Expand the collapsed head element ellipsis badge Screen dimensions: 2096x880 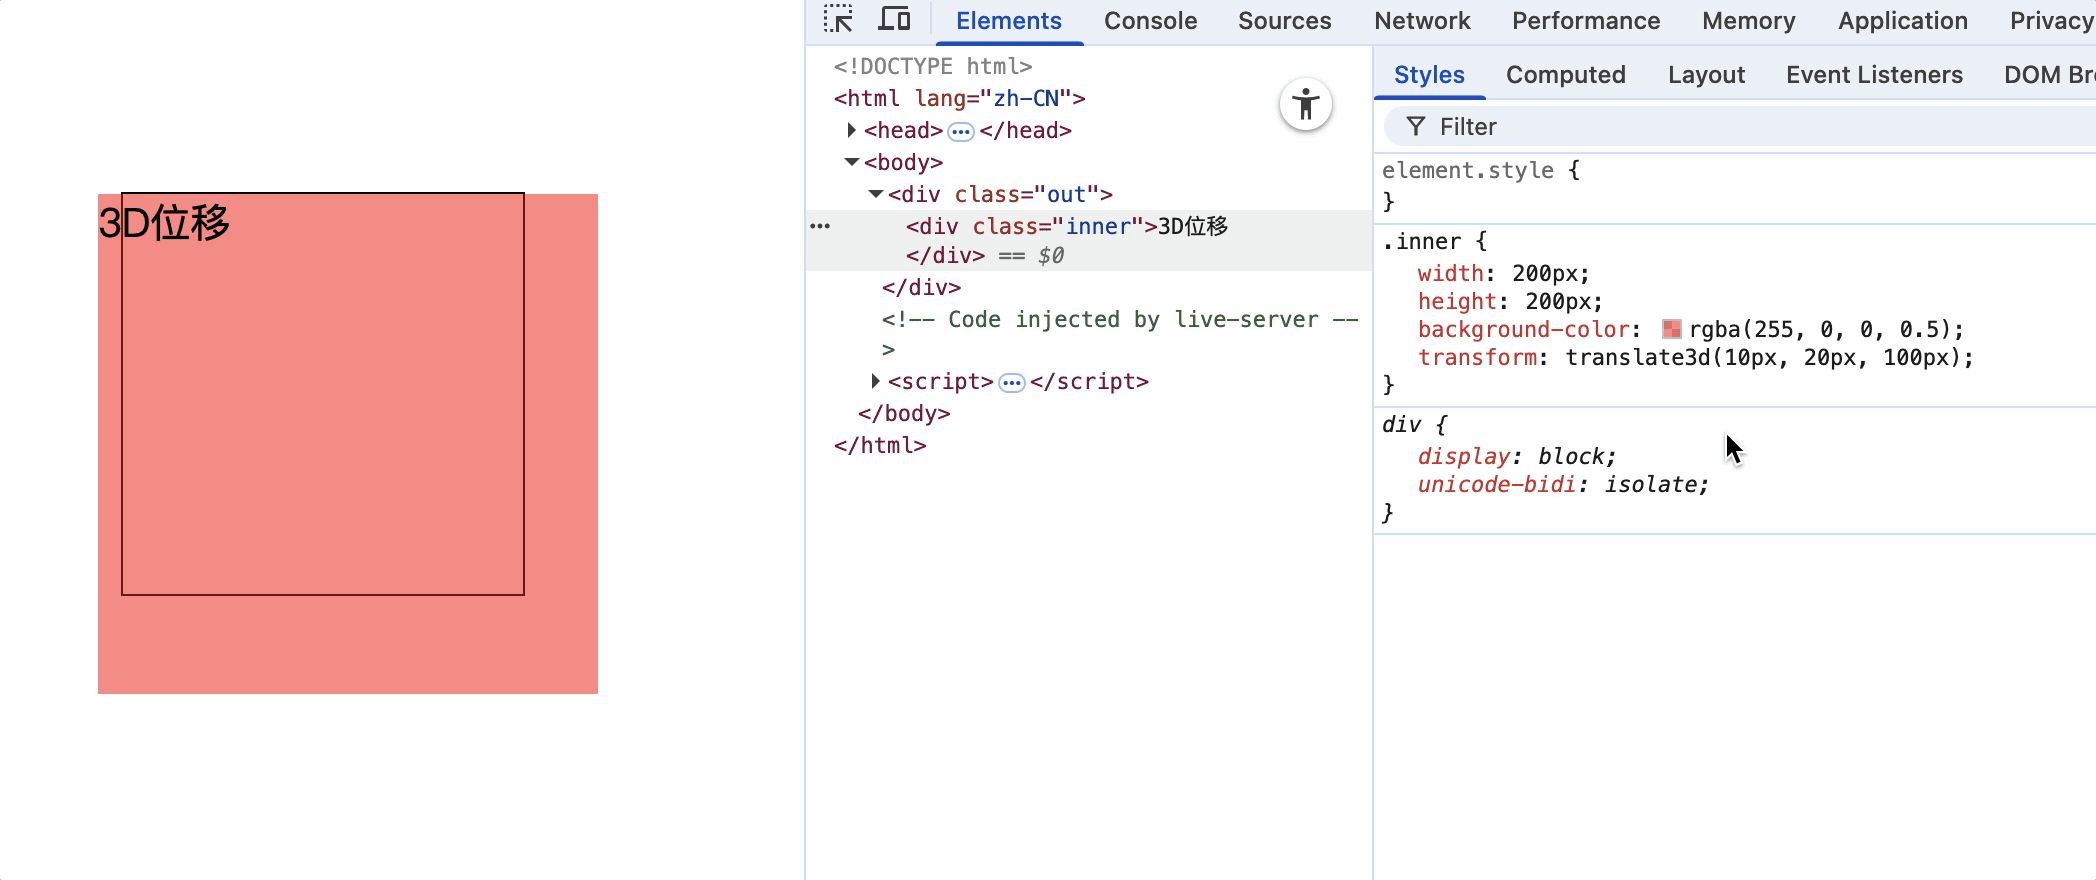960,131
